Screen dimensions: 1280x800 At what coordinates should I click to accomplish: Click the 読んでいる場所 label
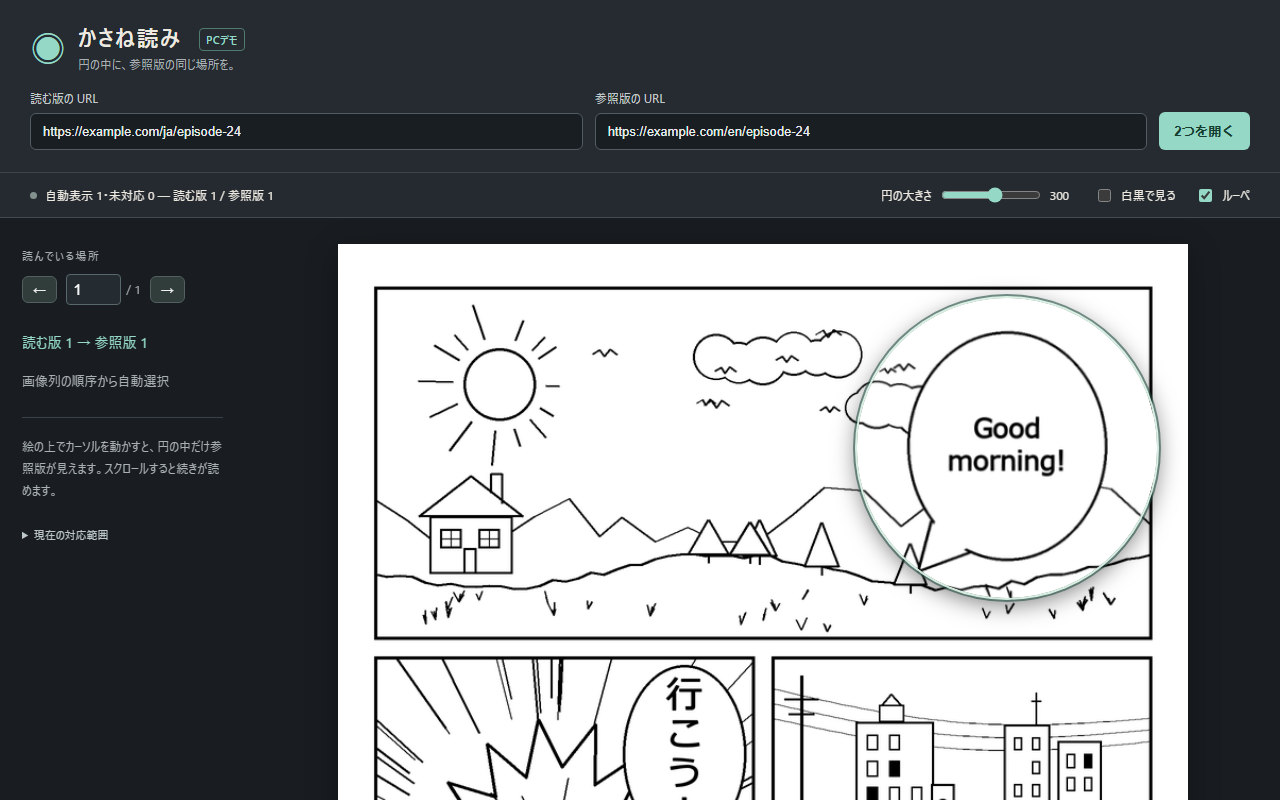[x=60, y=256]
